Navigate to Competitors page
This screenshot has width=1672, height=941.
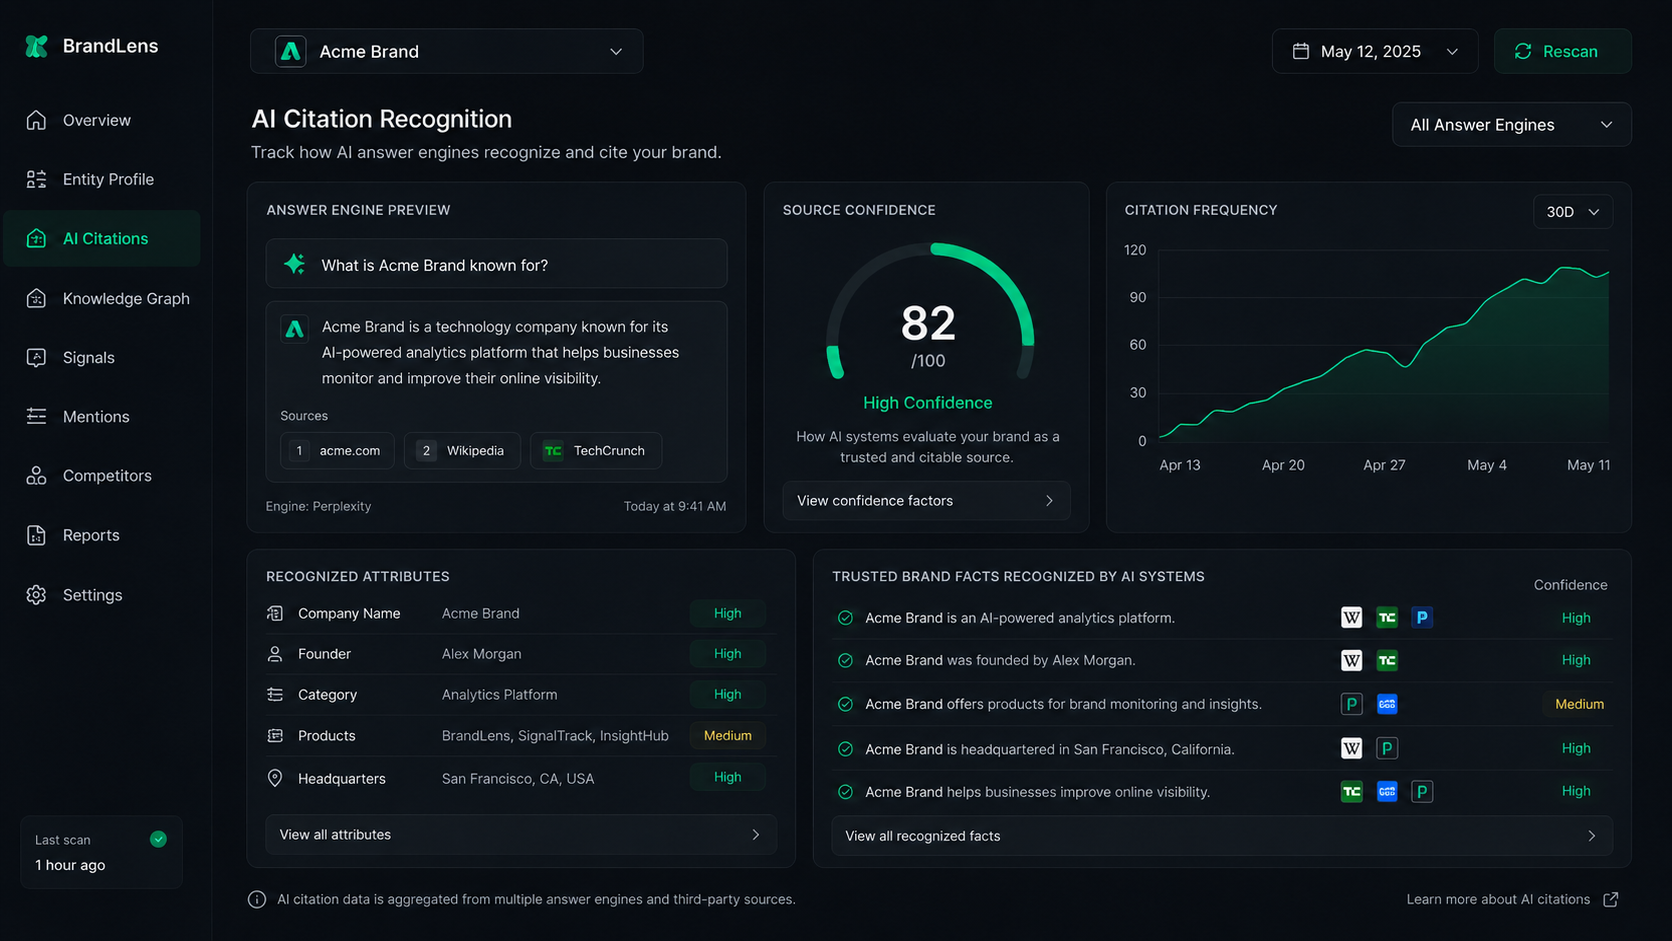pos(102,475)
